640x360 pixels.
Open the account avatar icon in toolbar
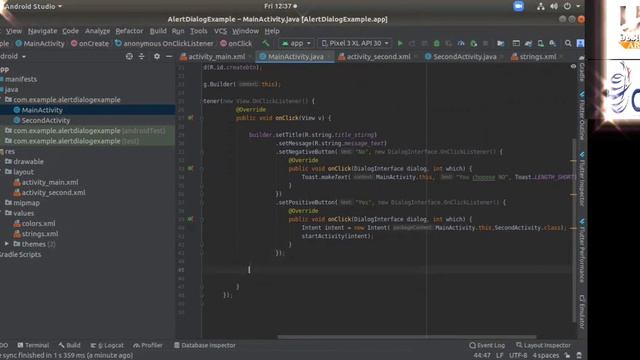580,43
